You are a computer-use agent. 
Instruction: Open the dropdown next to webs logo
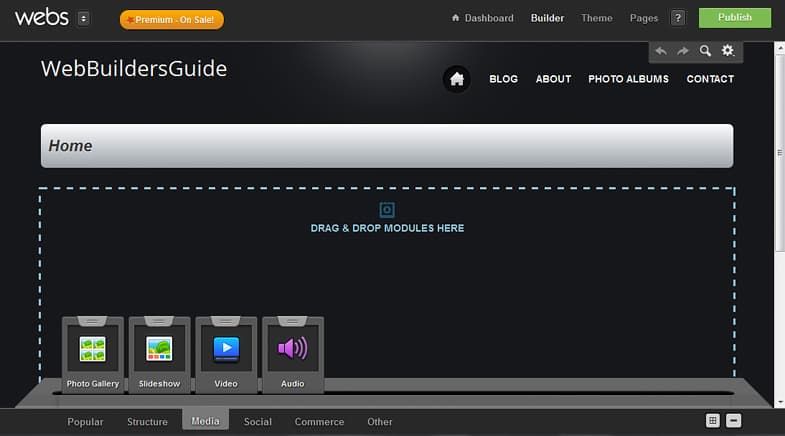pyautogui.click(x=84, y=19)
